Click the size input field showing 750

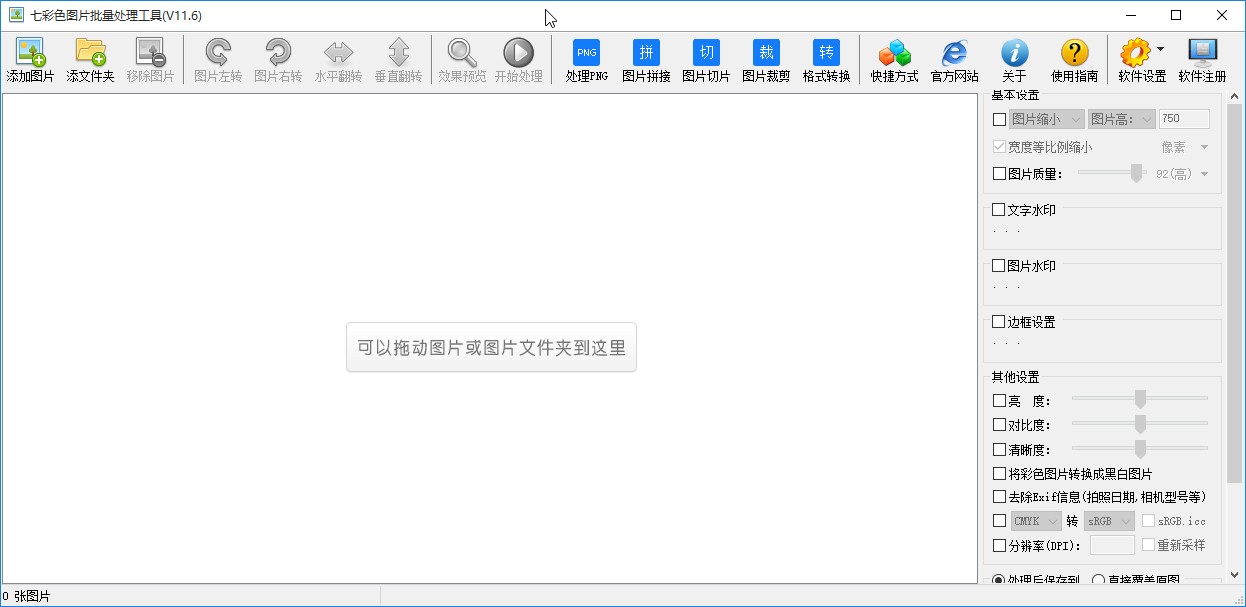[1184, 119]
